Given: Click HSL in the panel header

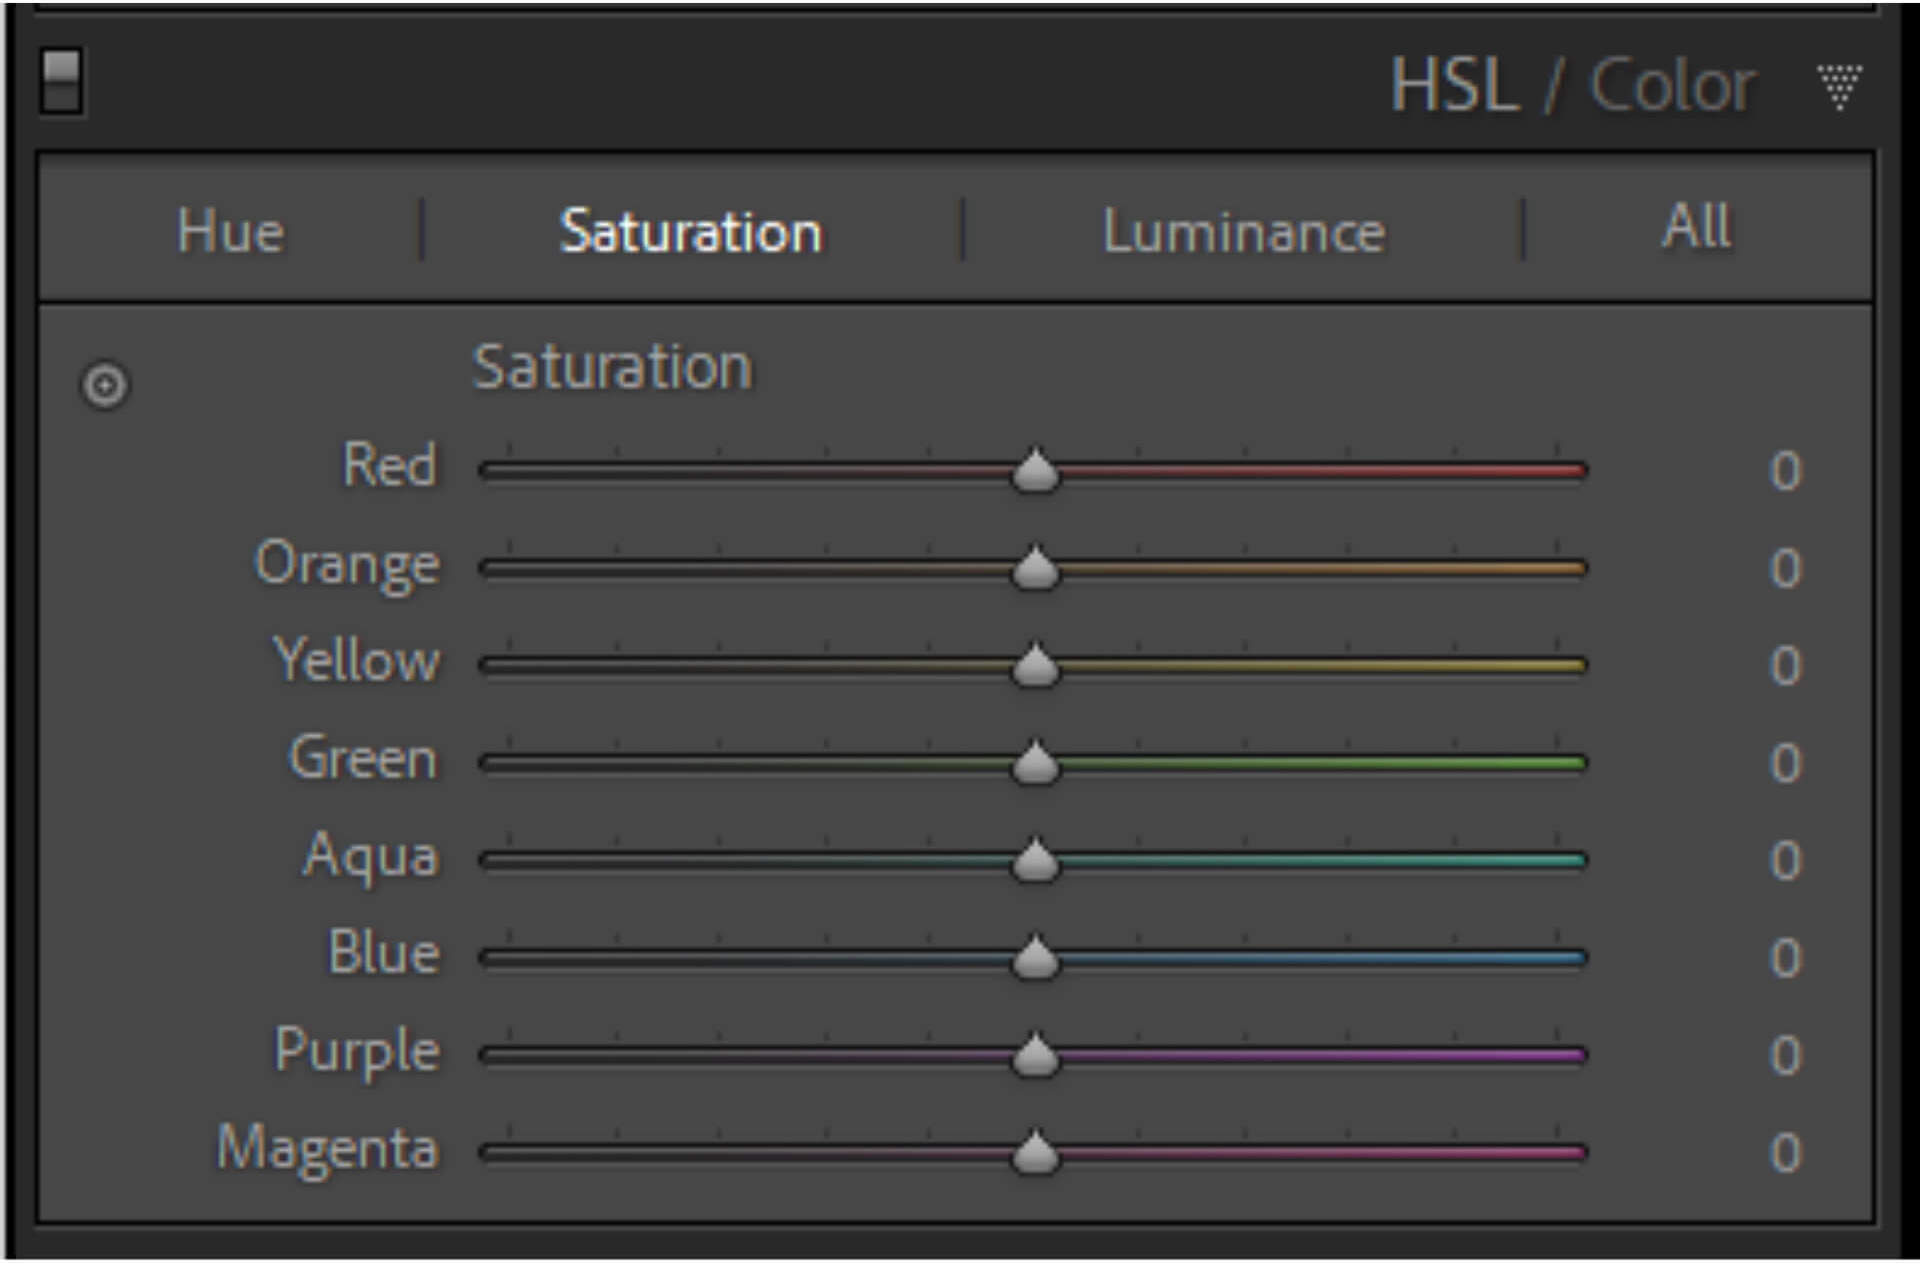Looking at the screenshot, I should point(1455,85).
